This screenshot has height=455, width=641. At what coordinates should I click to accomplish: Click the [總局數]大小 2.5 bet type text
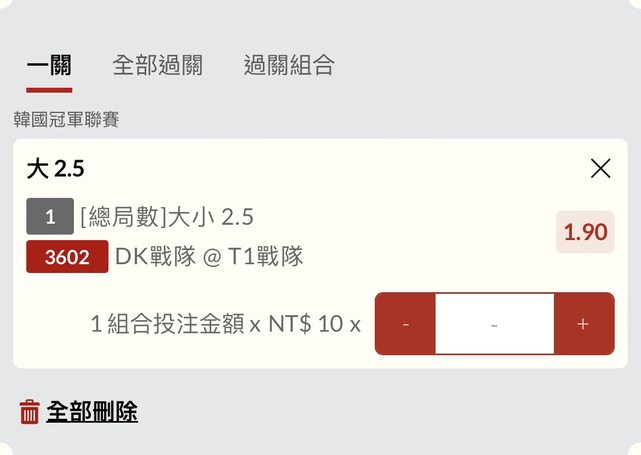[167, 217]
